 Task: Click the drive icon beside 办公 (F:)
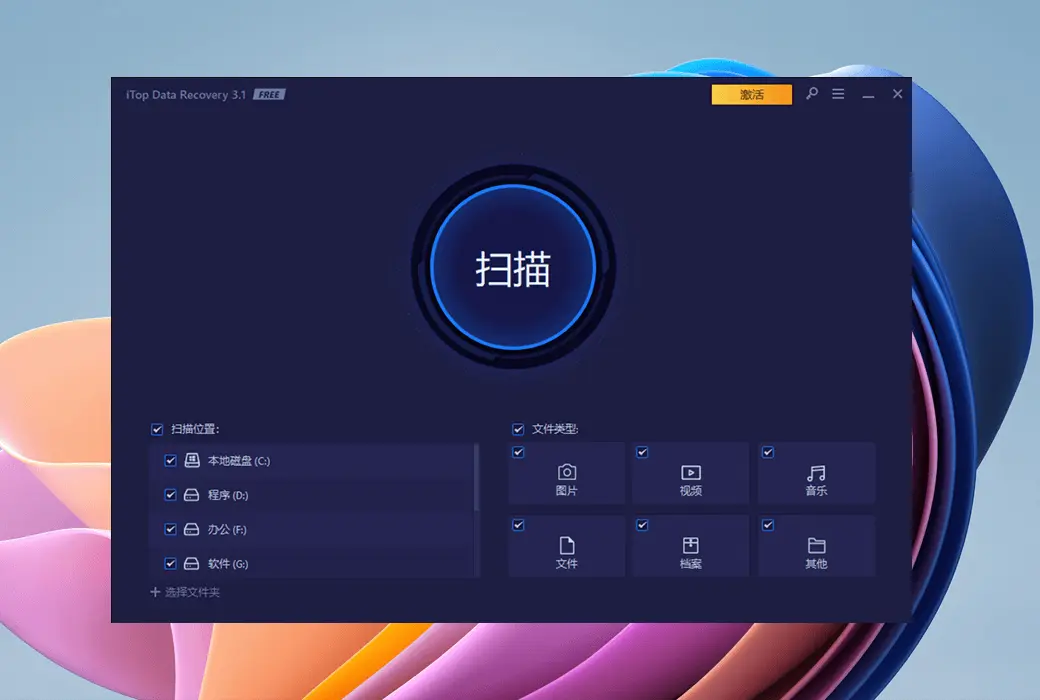point(191,529)
